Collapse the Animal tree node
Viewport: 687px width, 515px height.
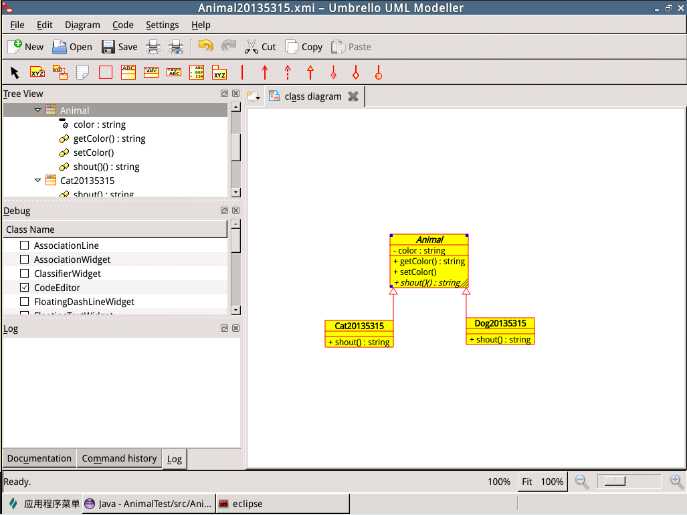click(x=38, y=110)
